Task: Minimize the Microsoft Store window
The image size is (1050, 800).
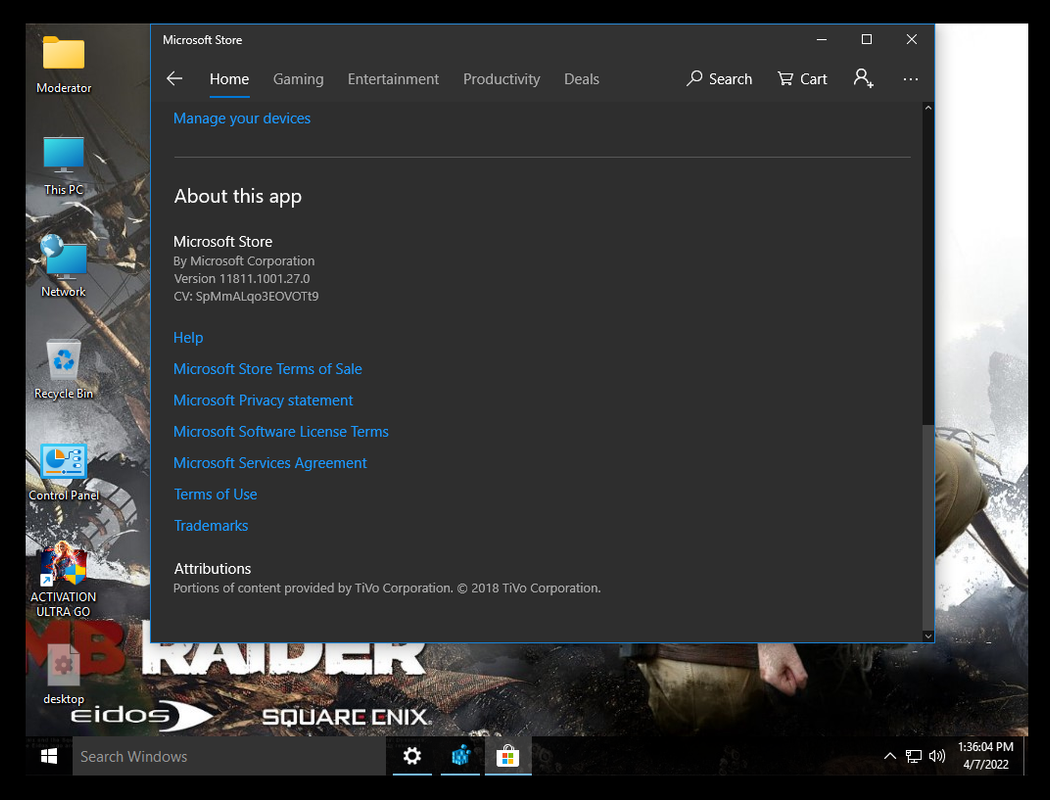Action: tap(822, 39)
